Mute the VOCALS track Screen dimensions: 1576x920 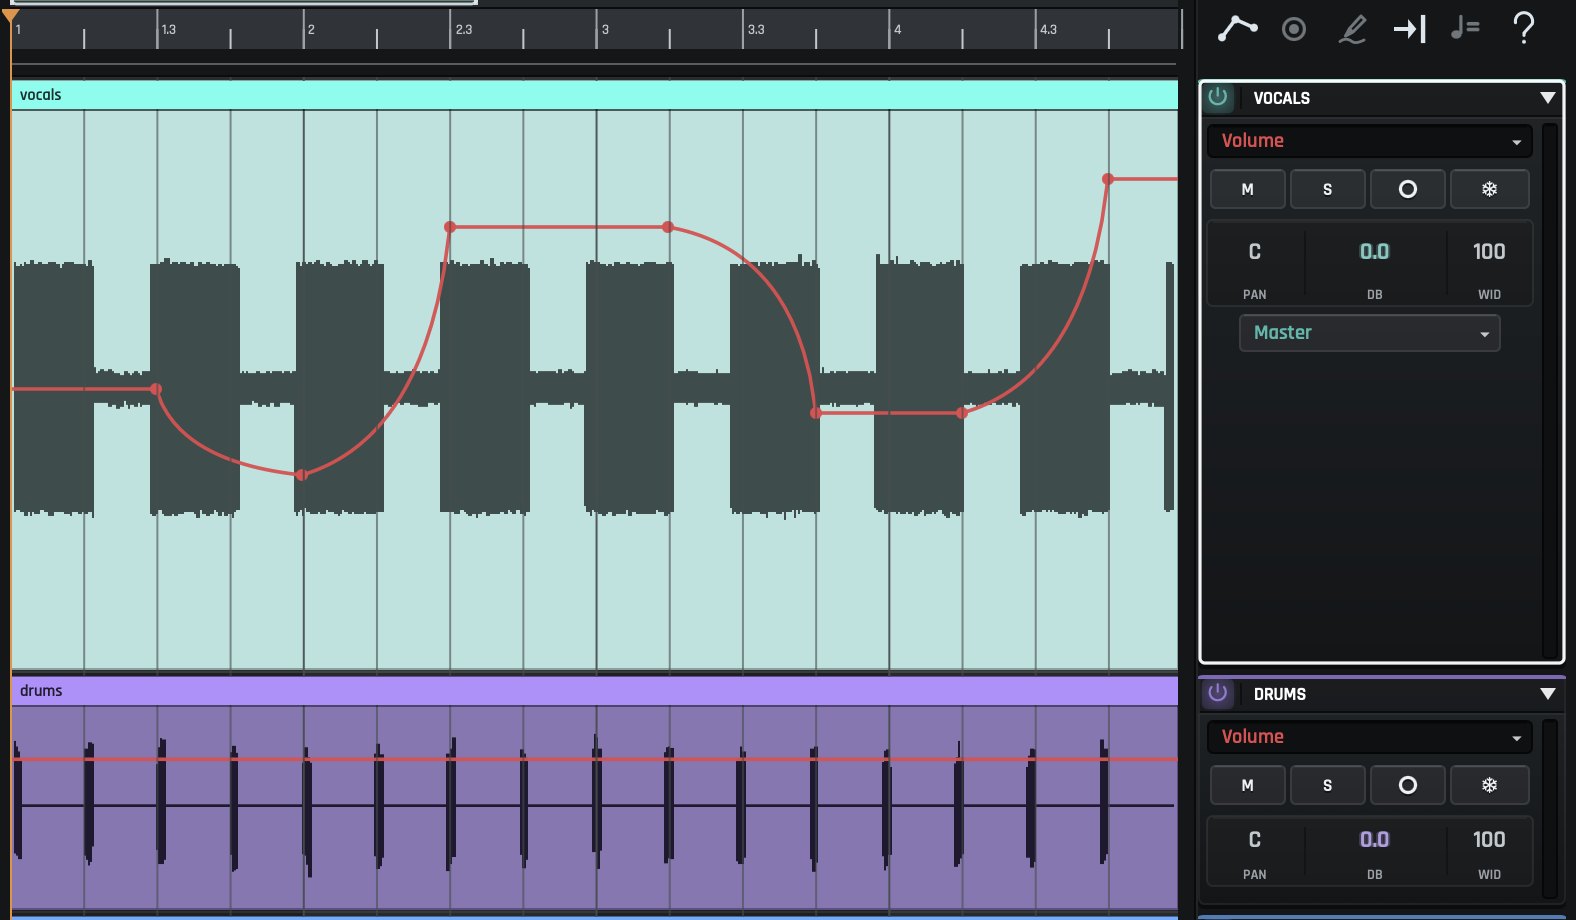click(x=1248, y=189)
